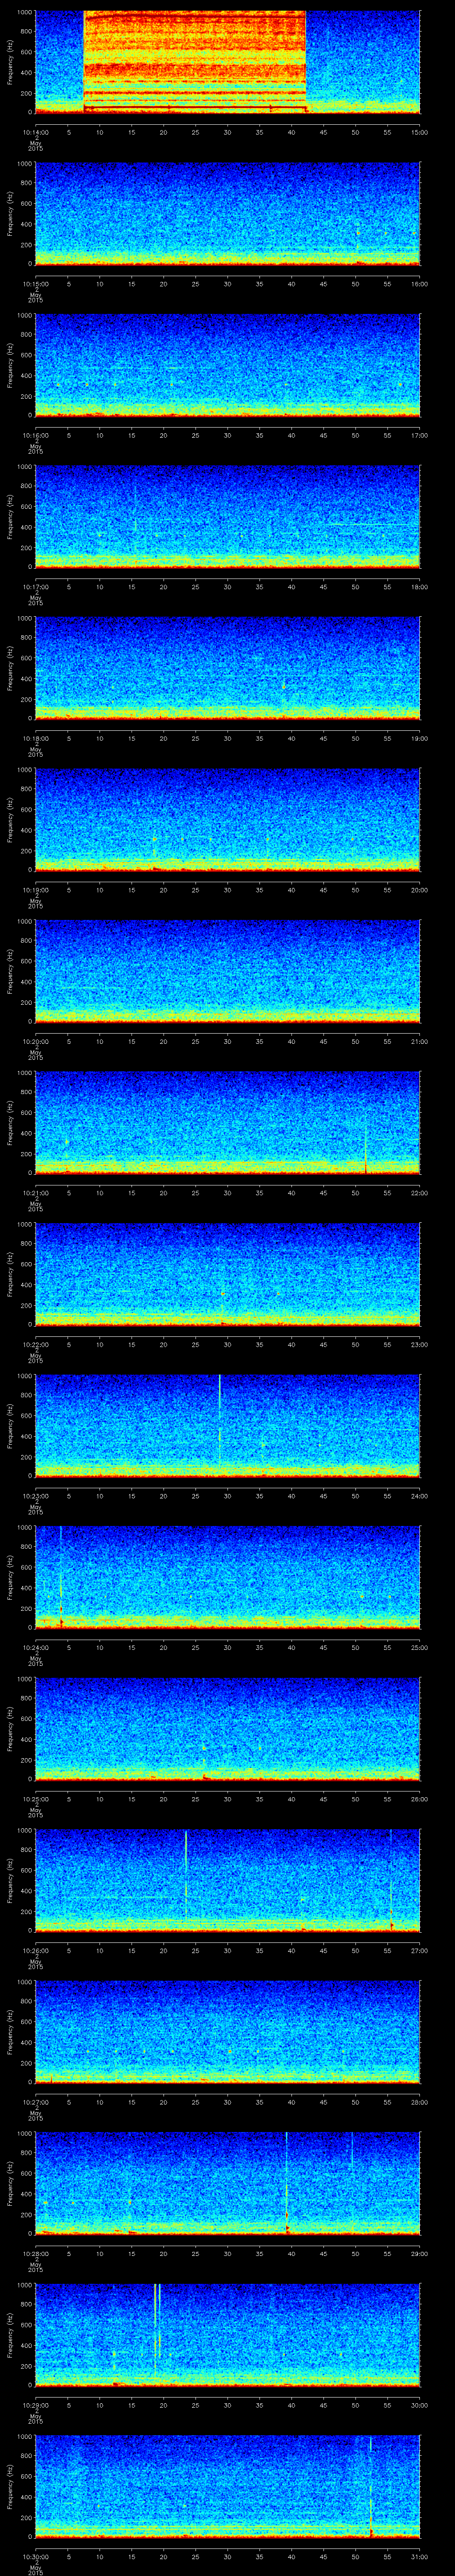This screenshot has height=2576, width=455.
Task: Click the Frequency (Hz) axis label of the 10:14:00 panel
Action: click(x=10, y=62)
